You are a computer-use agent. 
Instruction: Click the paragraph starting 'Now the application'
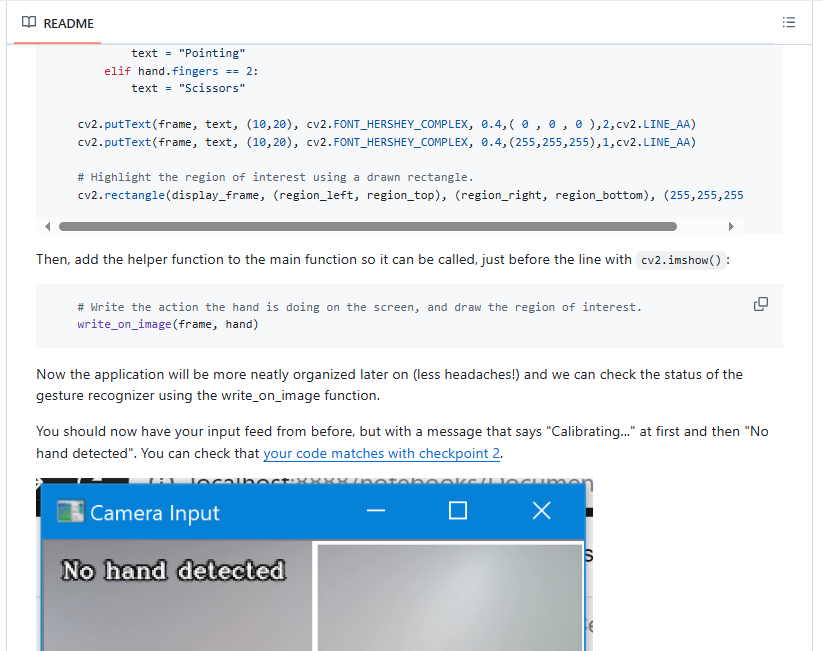coord(389,385)
